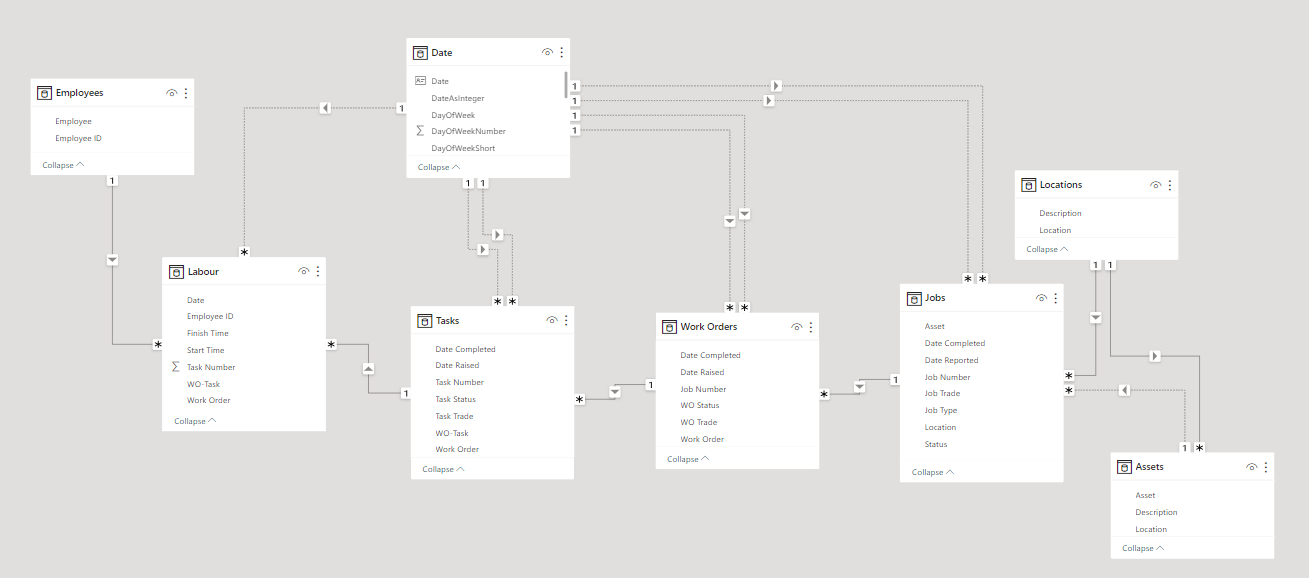Image resolution: width=1309 pixels, height=578 pixels.
Task: Collapse the Labour table
Action: pos(195,421)
